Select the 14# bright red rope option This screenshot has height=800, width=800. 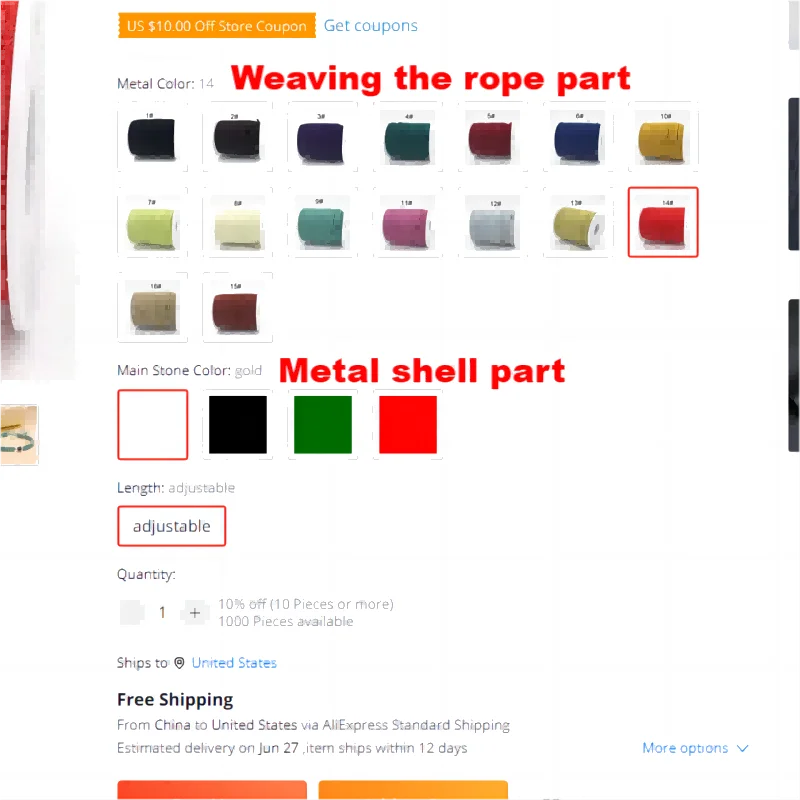663,222
